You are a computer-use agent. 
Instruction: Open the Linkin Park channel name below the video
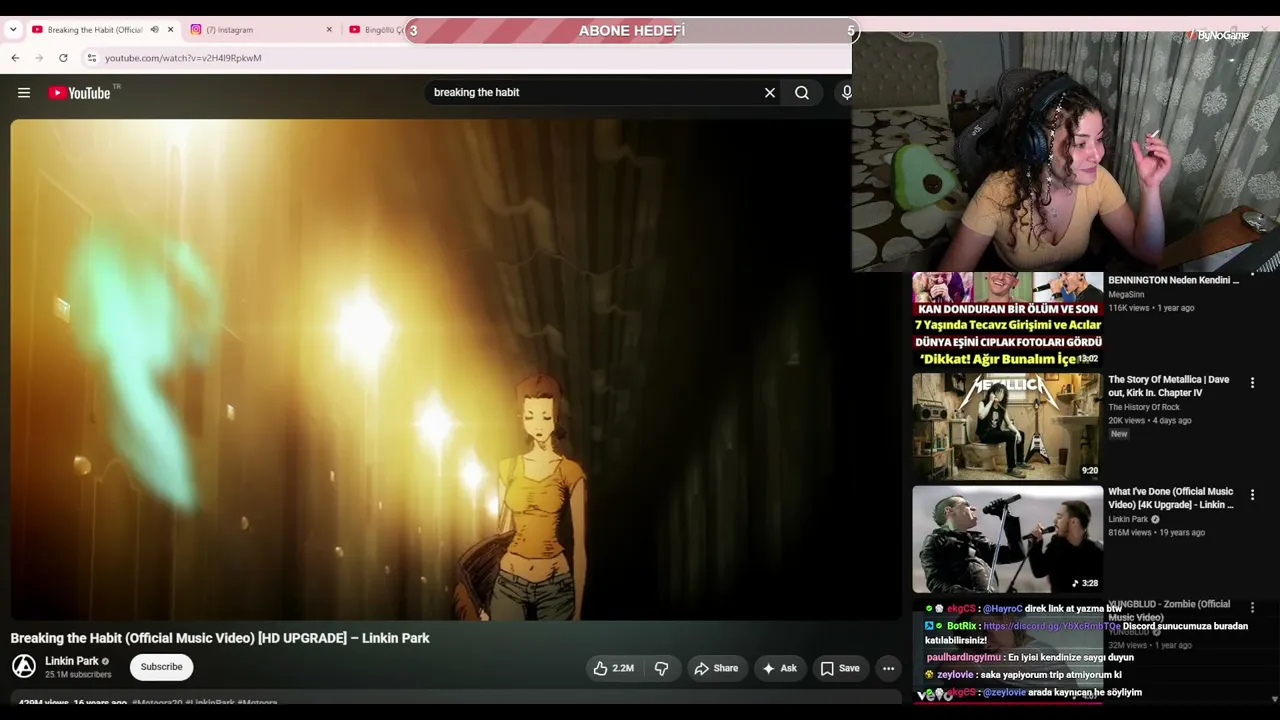(x=72, y=661)
